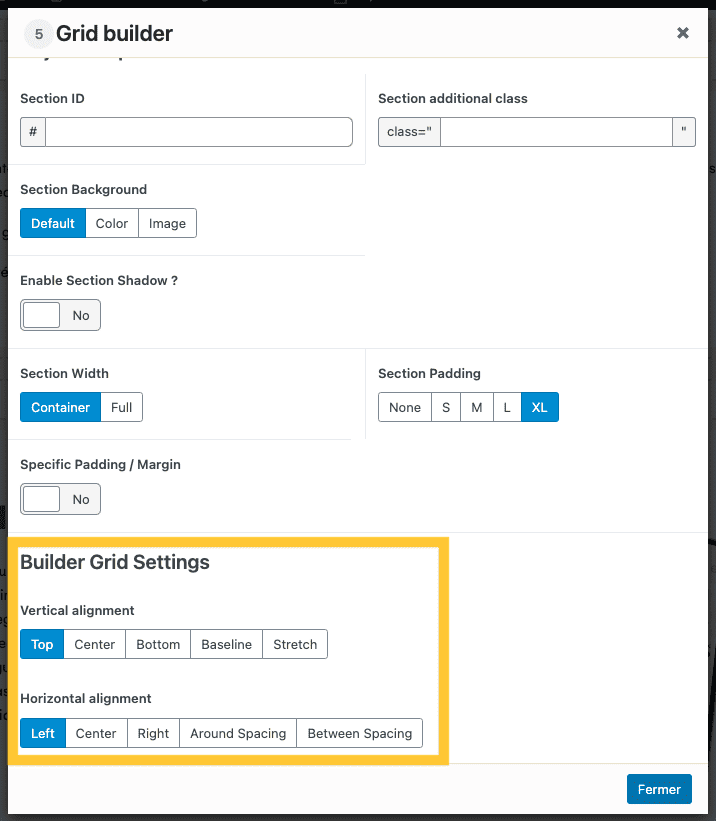Click the Section ID input field
Image resolution: width=716 pixels, height=821 pixels.
tap(198, 132)
